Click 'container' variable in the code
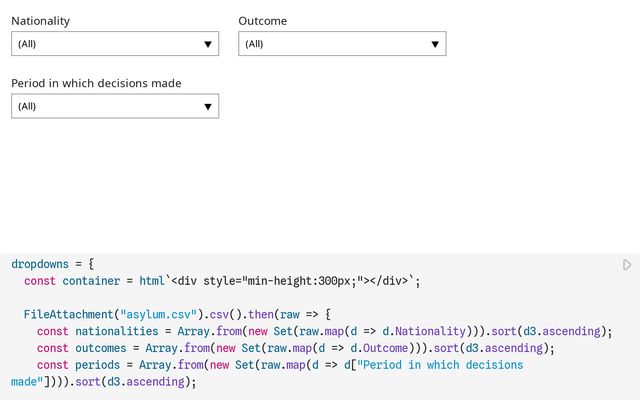Image resolution: width=640 pixels, height=400 pixels. coord(91,281)
